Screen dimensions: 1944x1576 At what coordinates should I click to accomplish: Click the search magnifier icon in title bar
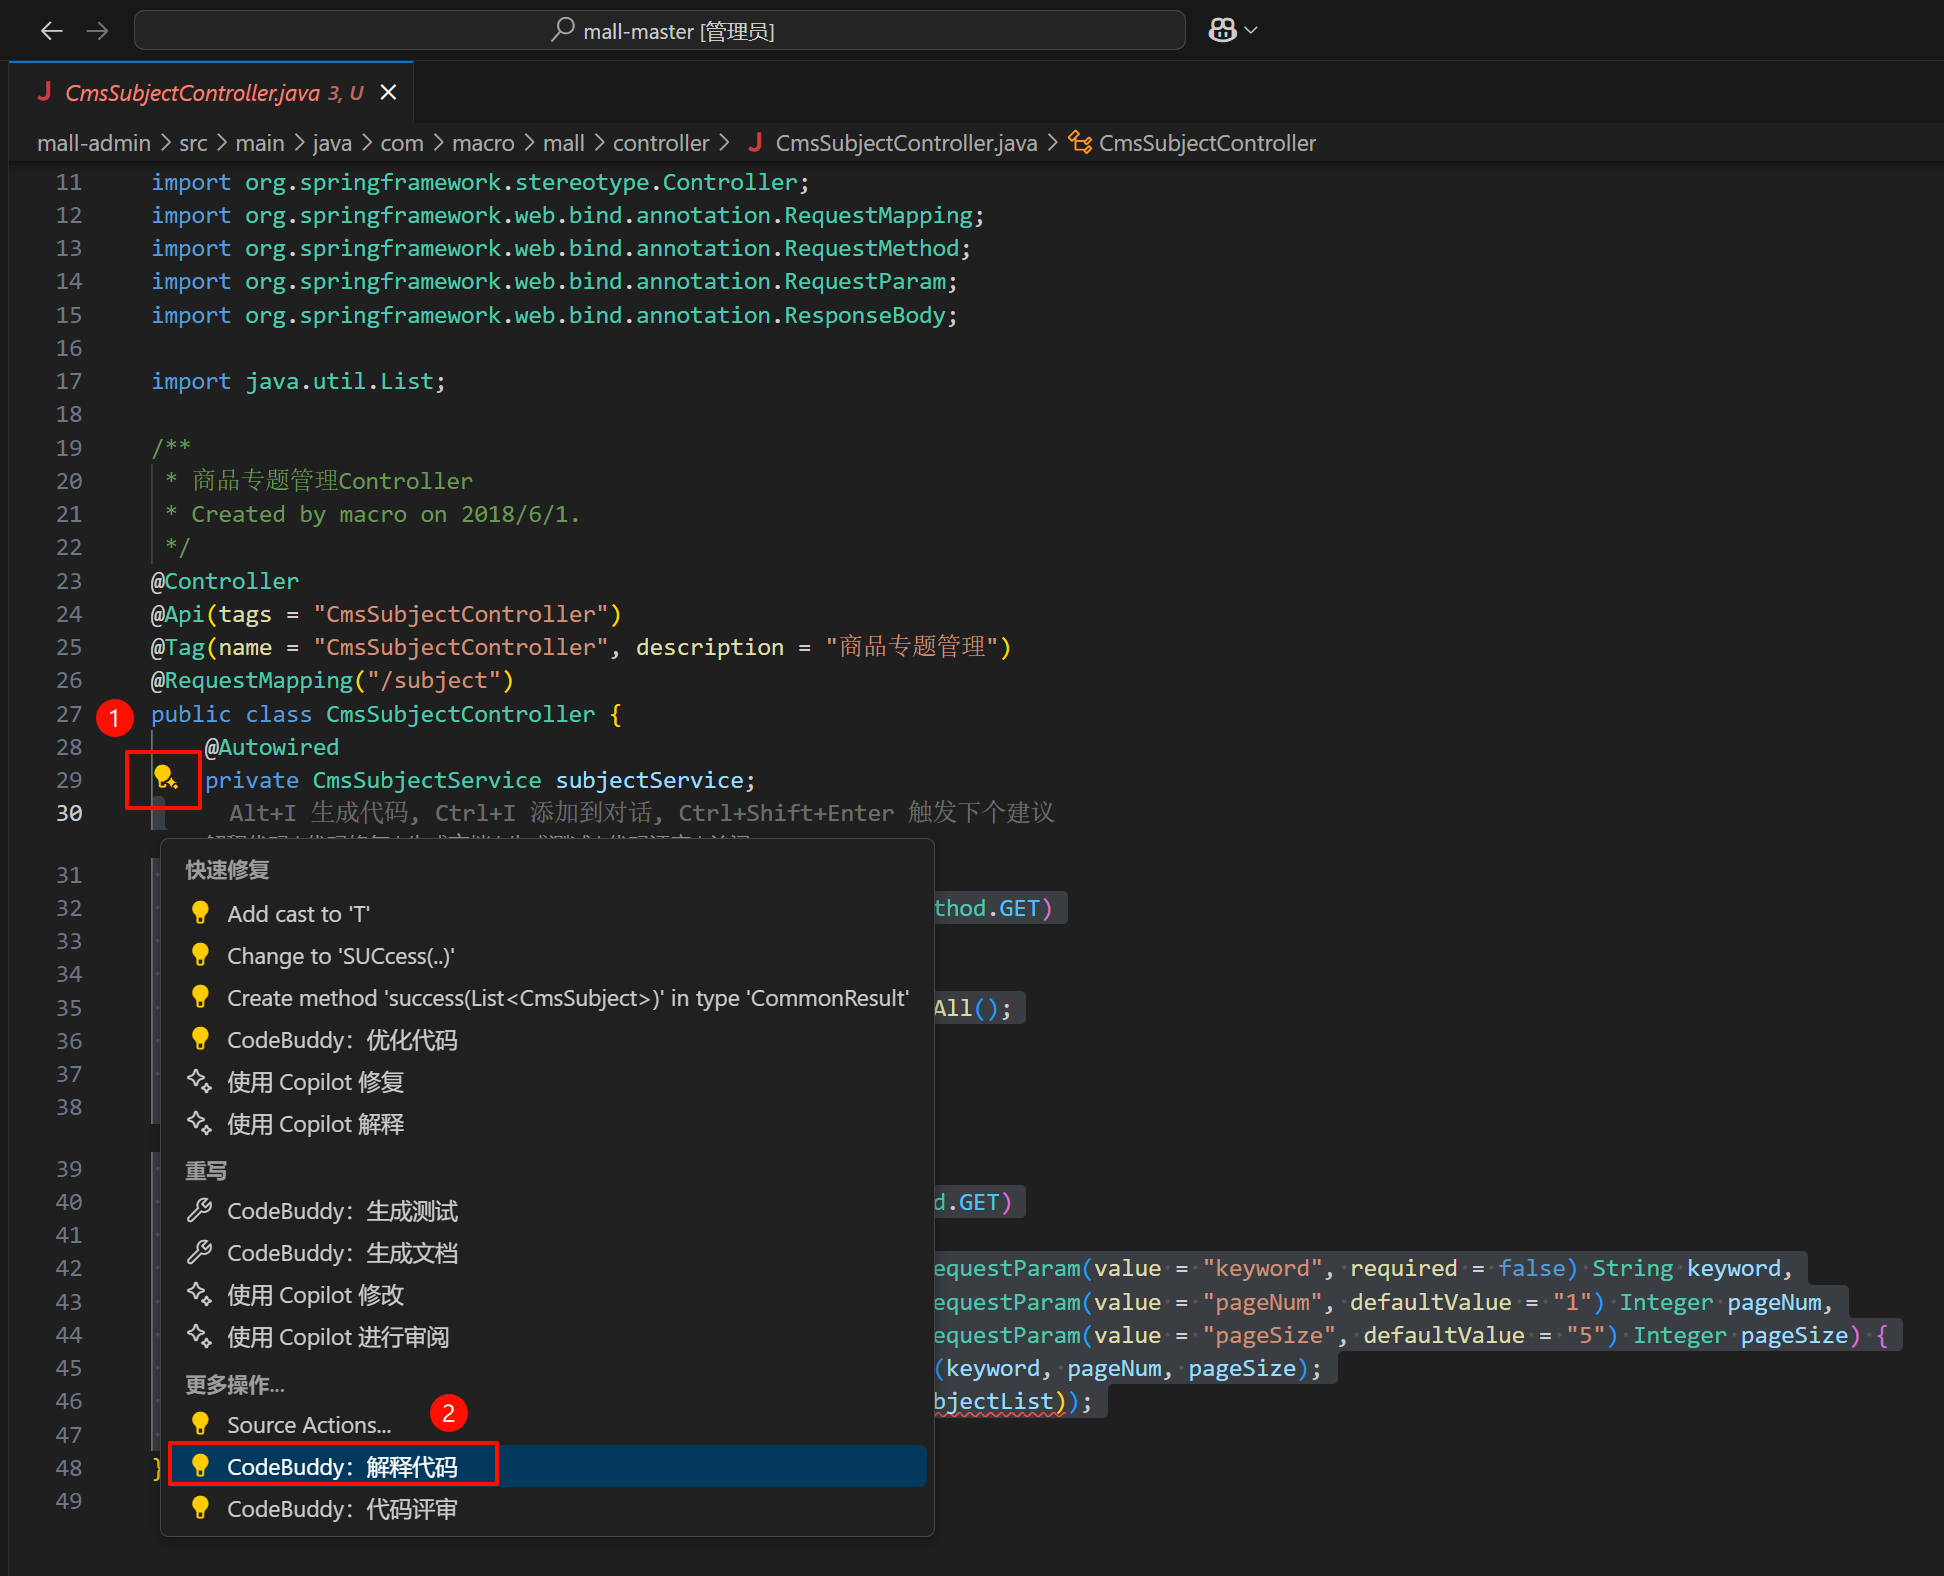click(563, 30)
